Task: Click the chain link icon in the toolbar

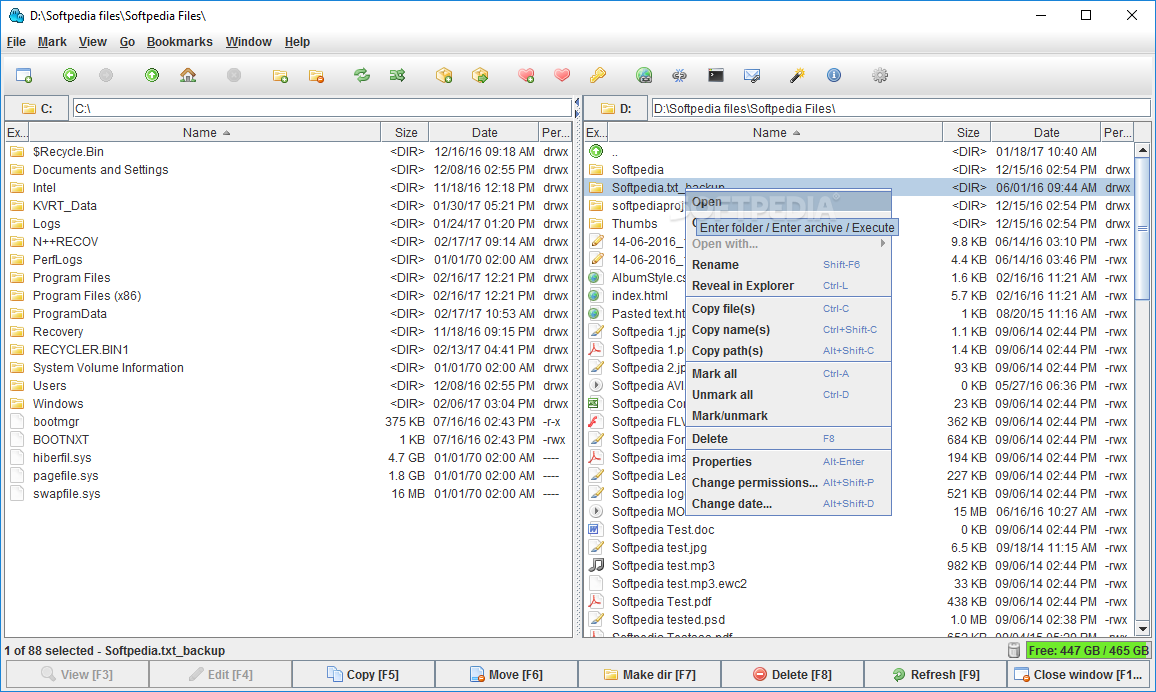Action: [x=680, y=75]
